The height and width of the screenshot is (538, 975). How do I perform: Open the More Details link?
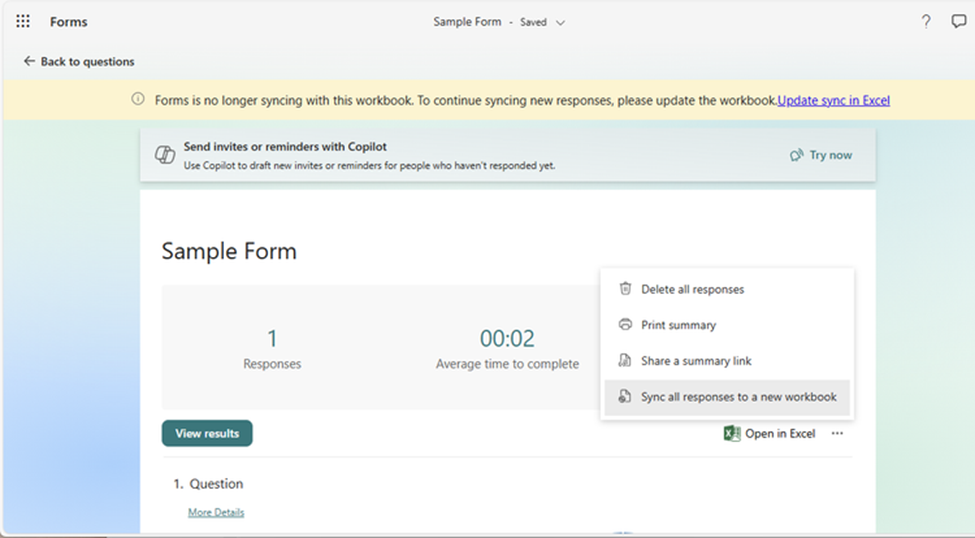216,512
